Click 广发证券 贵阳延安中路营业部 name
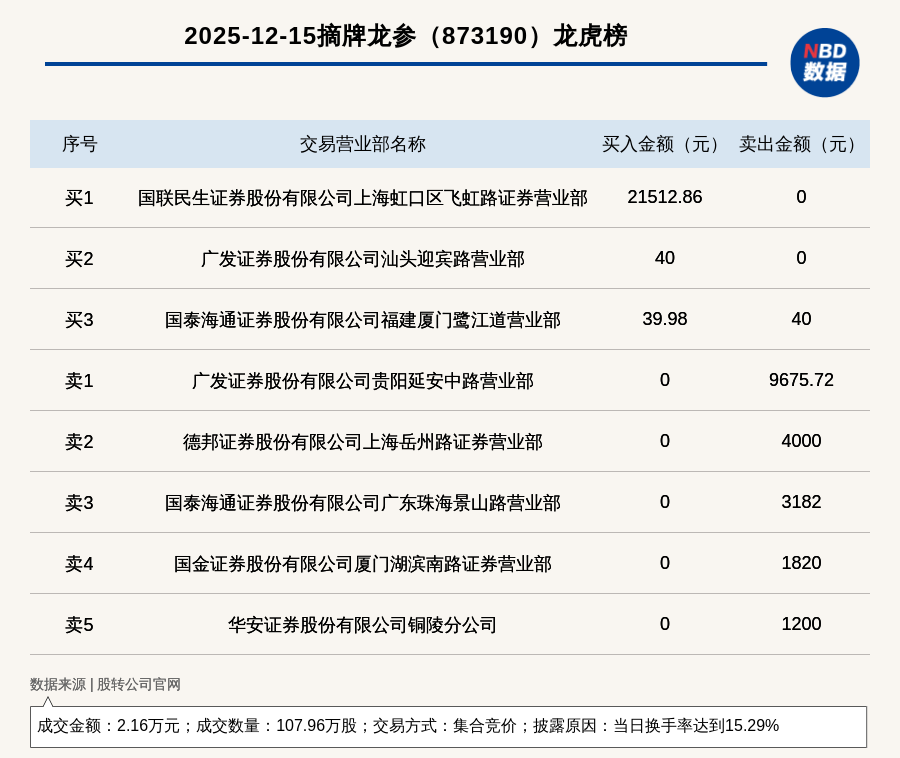 (362, 381)
